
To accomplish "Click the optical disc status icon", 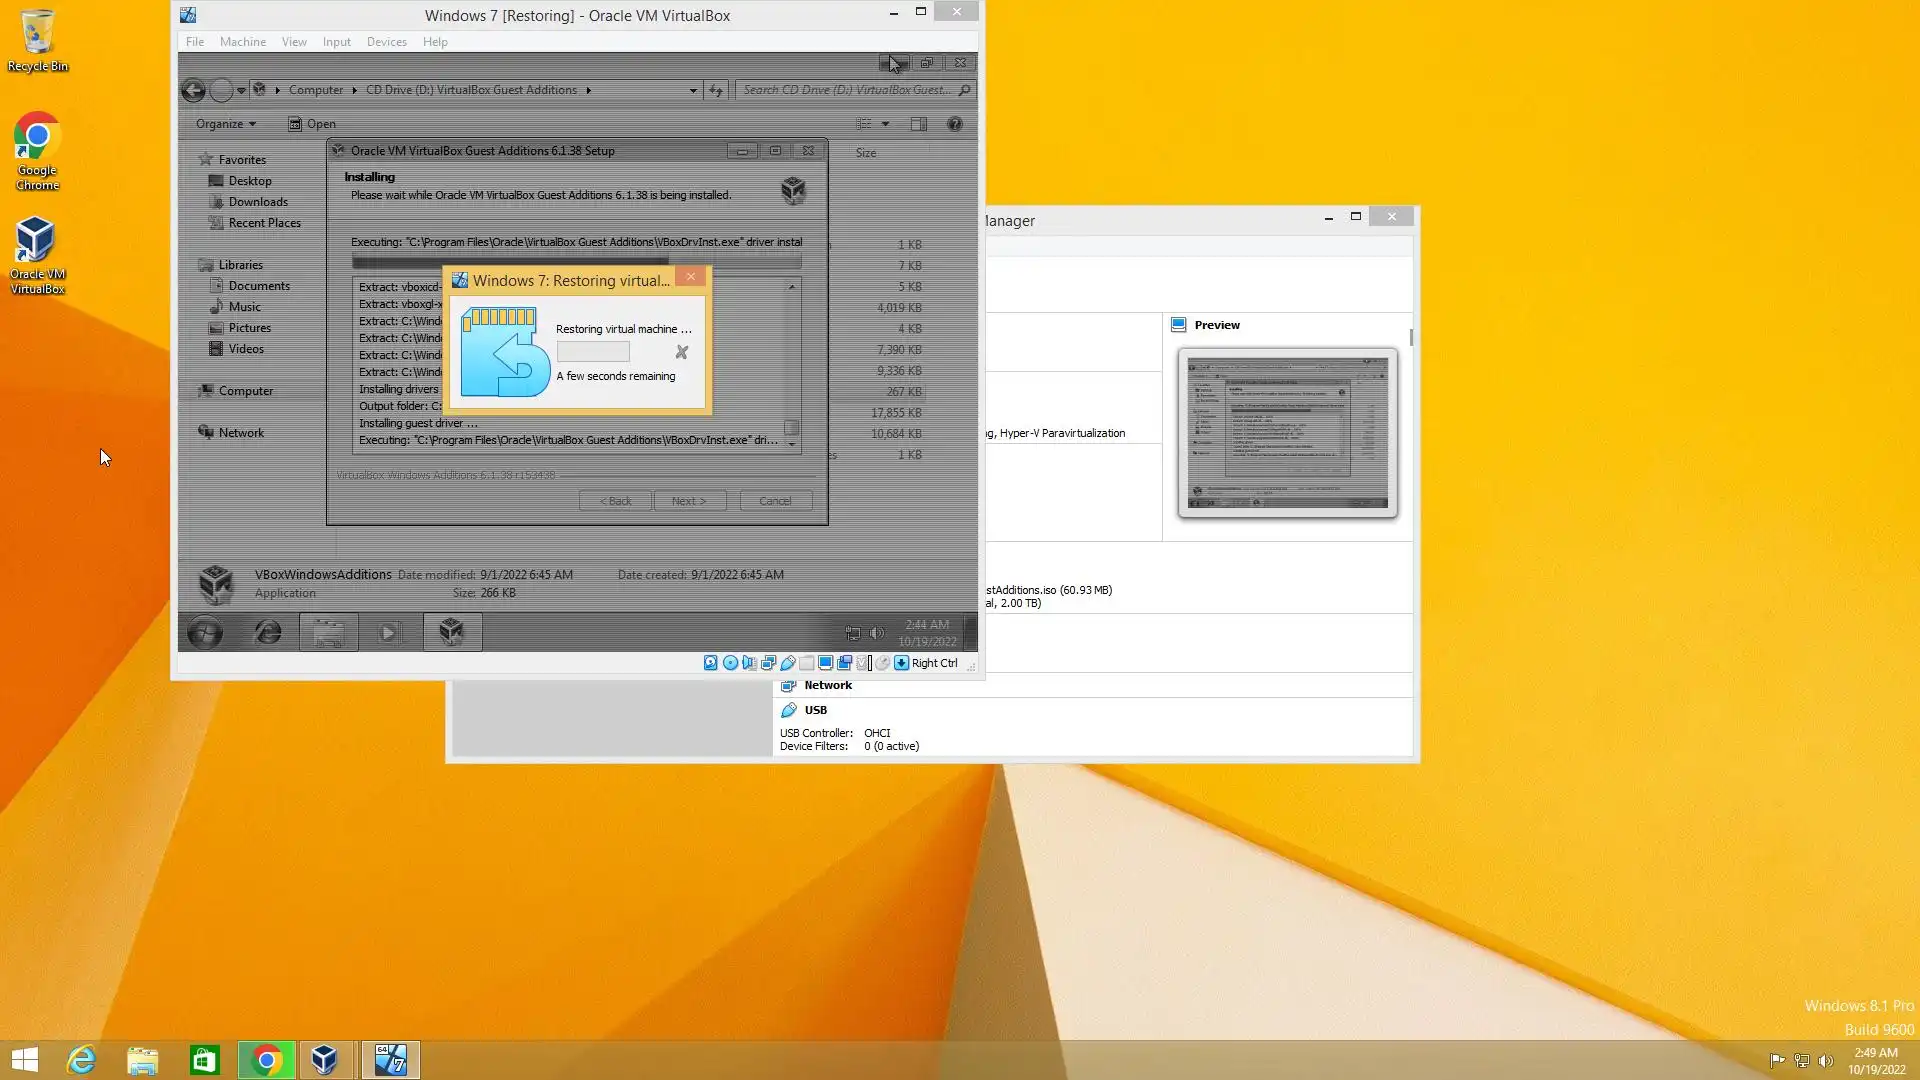I will click(730, 663).
